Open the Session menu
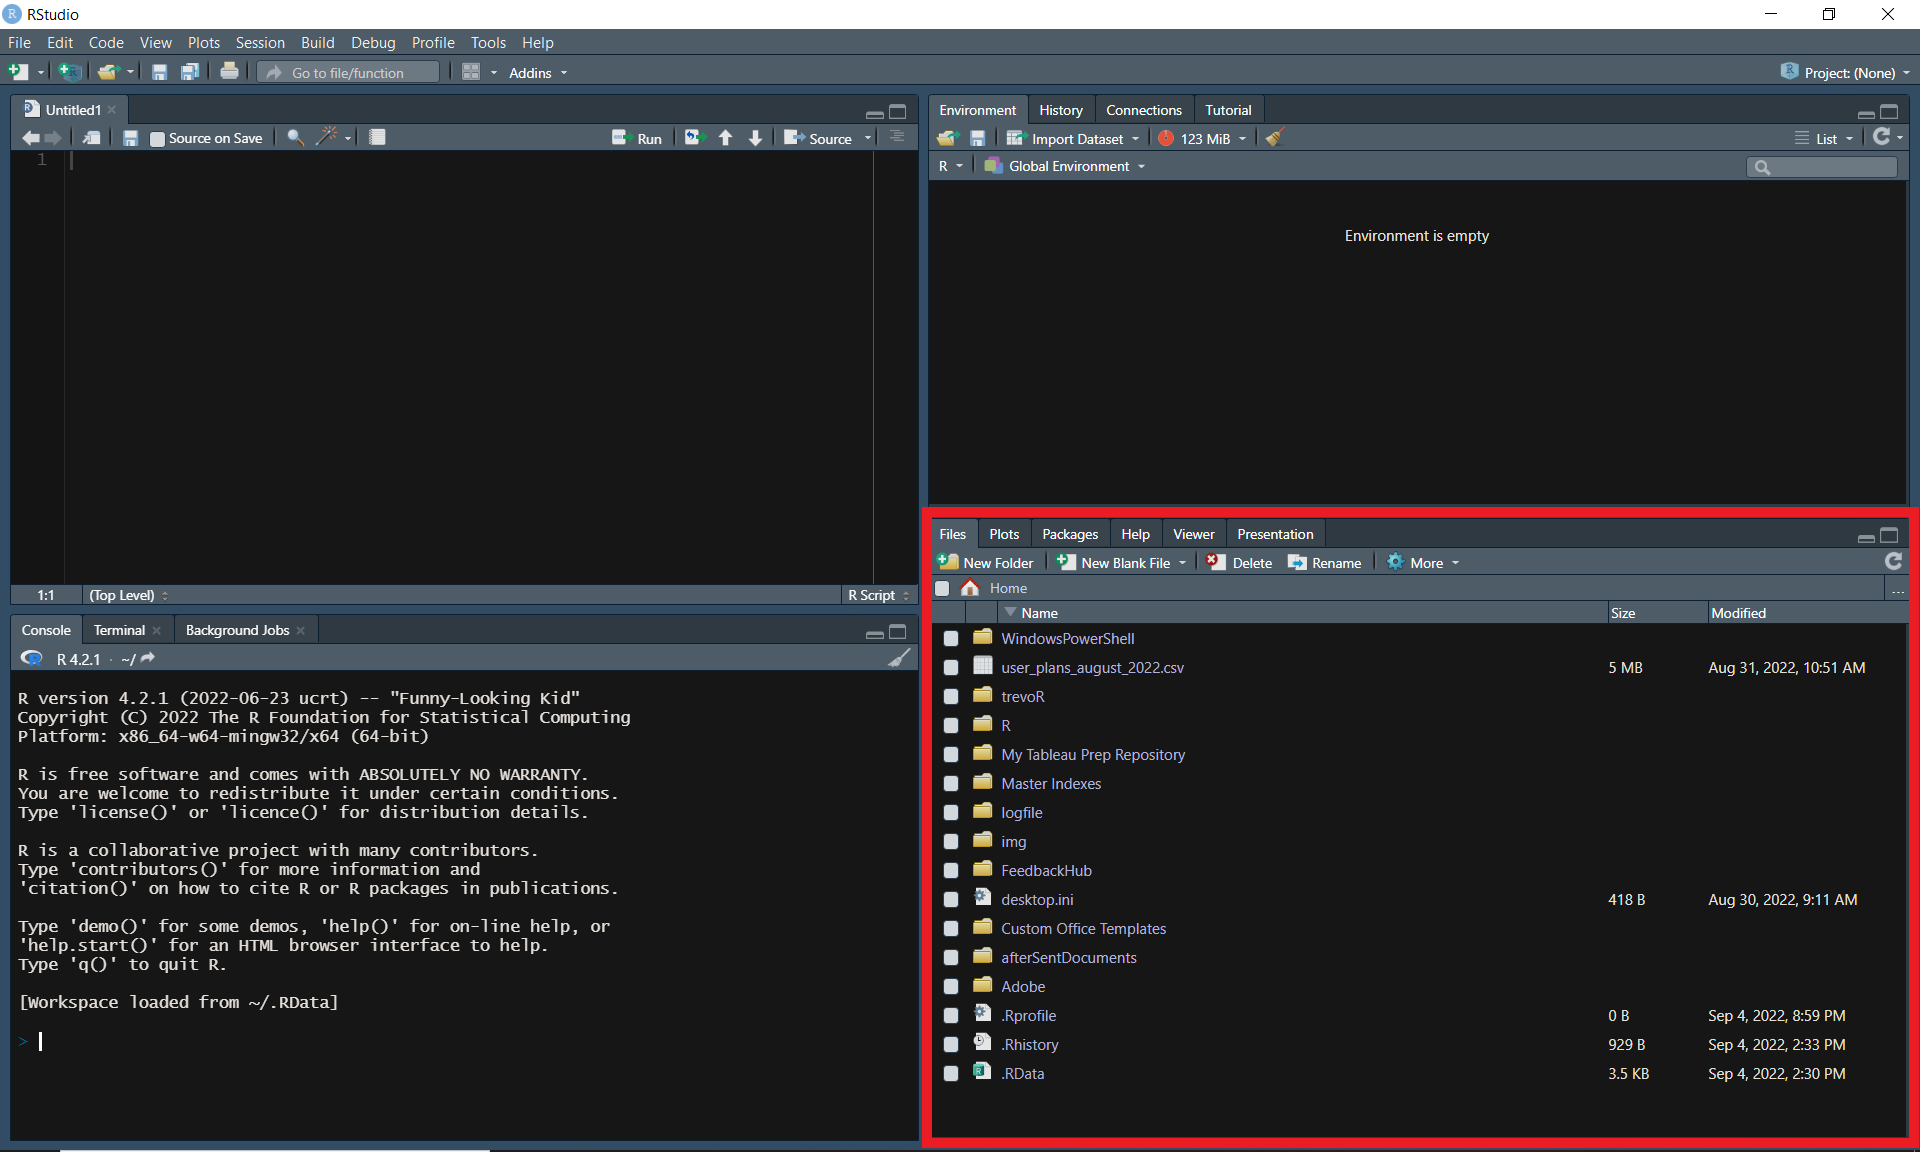 (x=260, y=43)
